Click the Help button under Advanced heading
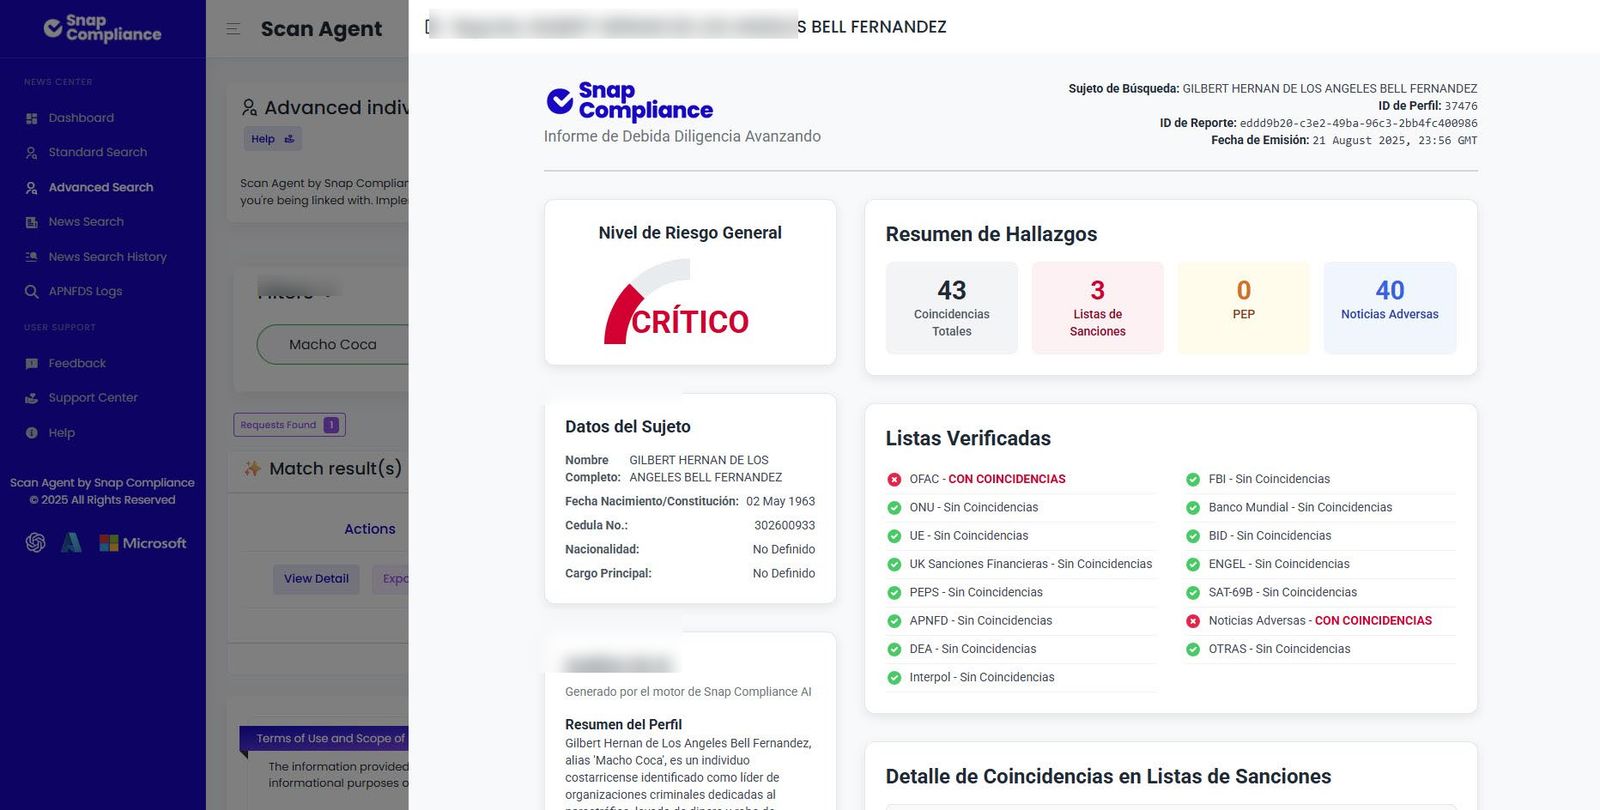Image resolution: width=1600 pixels, height=810 pixels. point(272,139)
